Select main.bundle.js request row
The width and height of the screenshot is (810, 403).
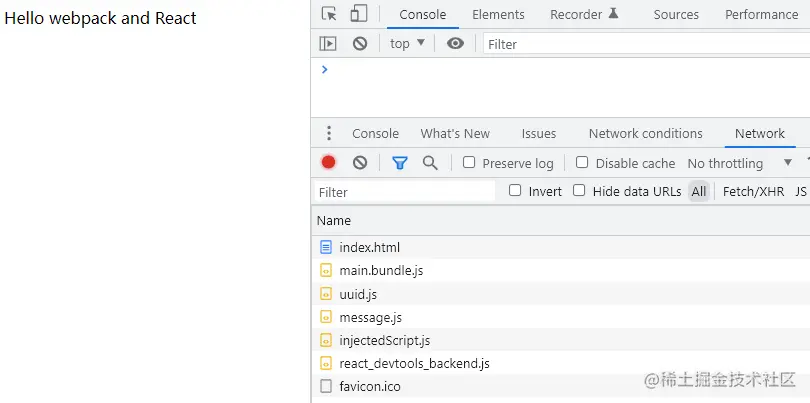(x=381, y=270)
